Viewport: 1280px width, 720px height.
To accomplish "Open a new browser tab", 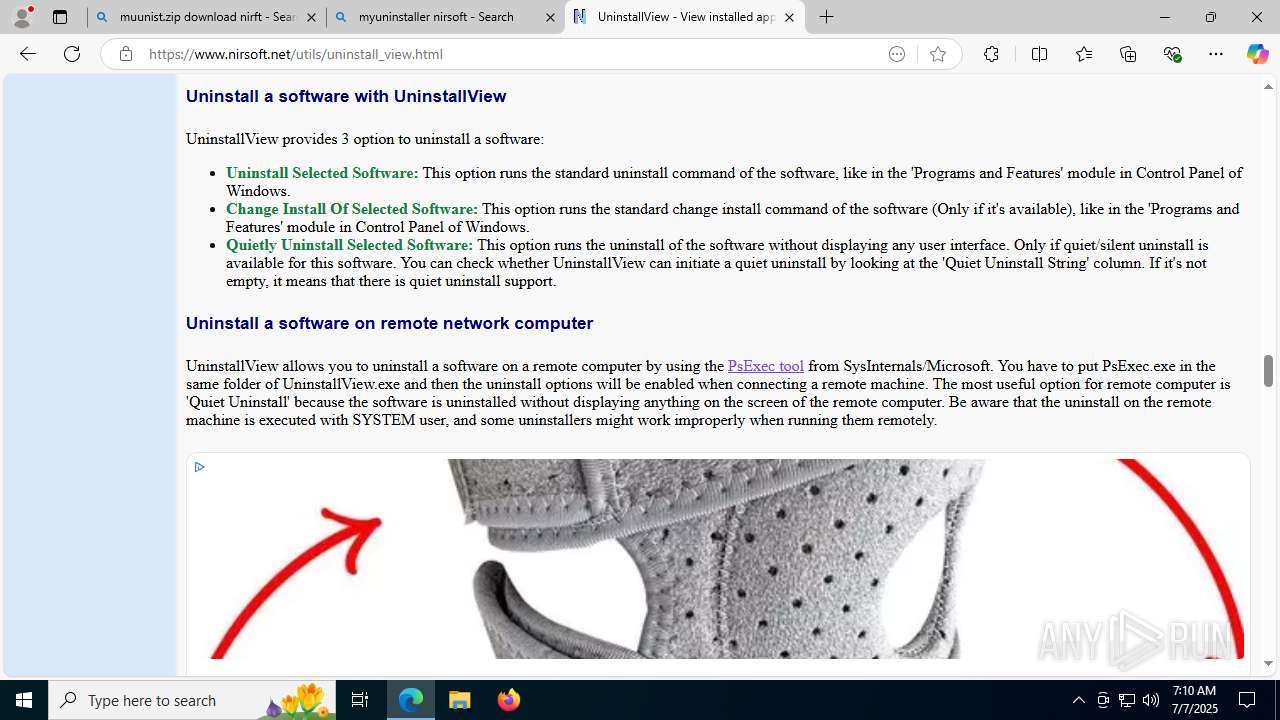I will click(826, 17).
